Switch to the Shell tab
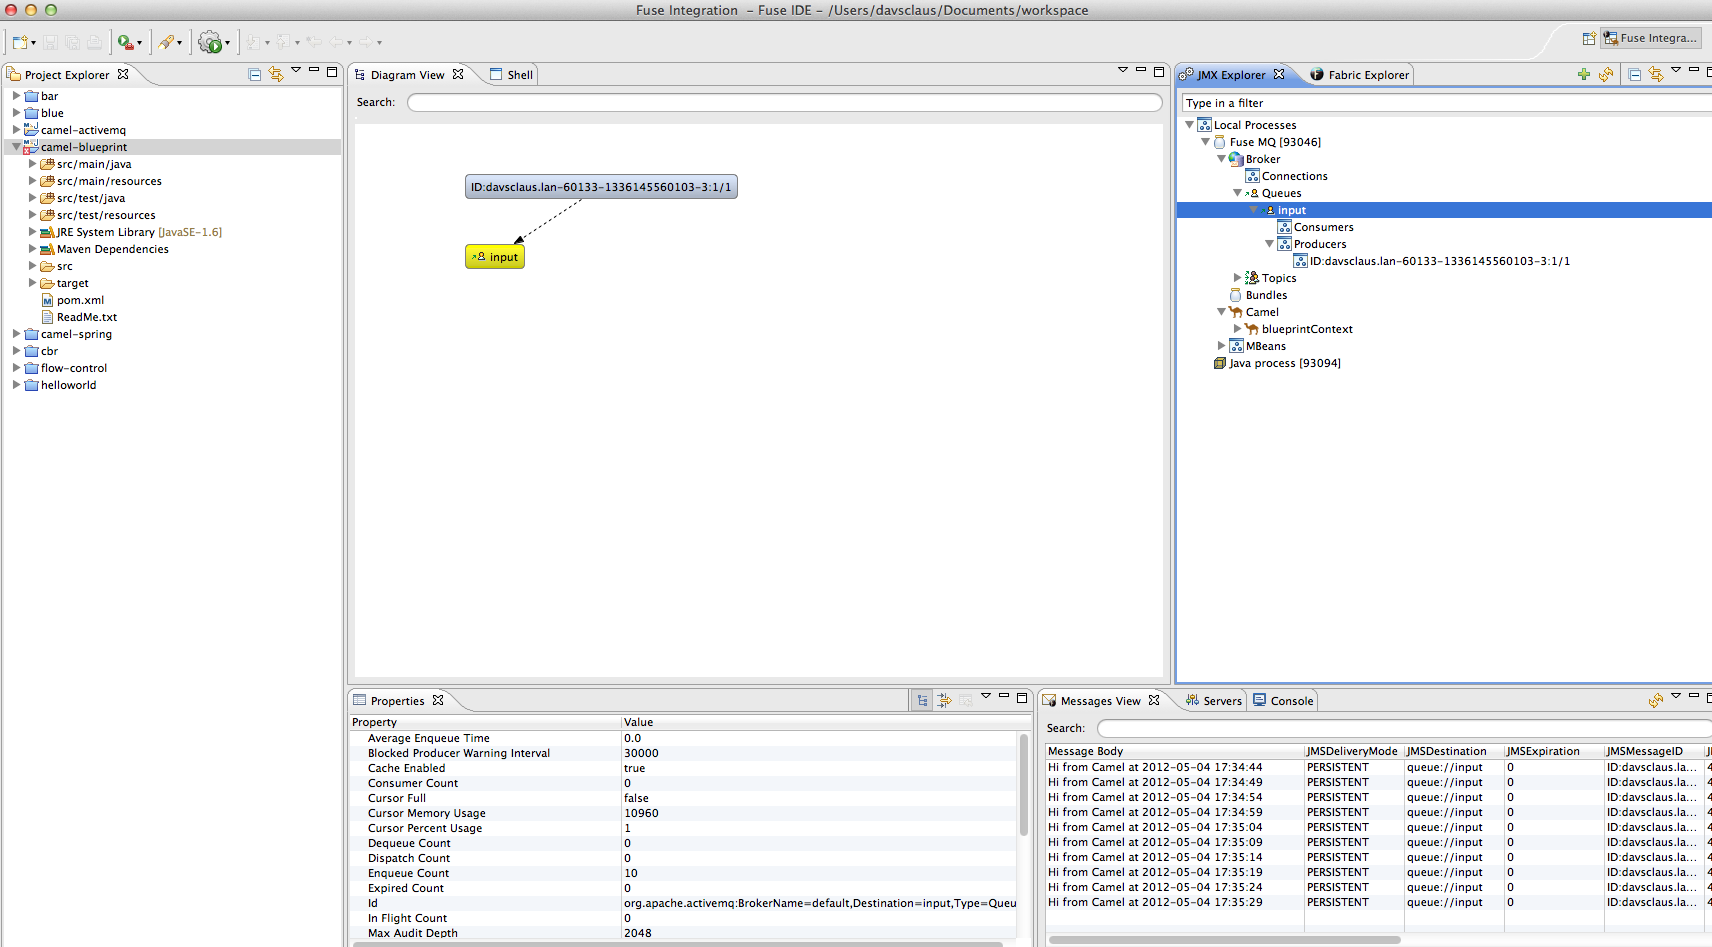The width and height of the screenshot is (1712, 947). 511,75
